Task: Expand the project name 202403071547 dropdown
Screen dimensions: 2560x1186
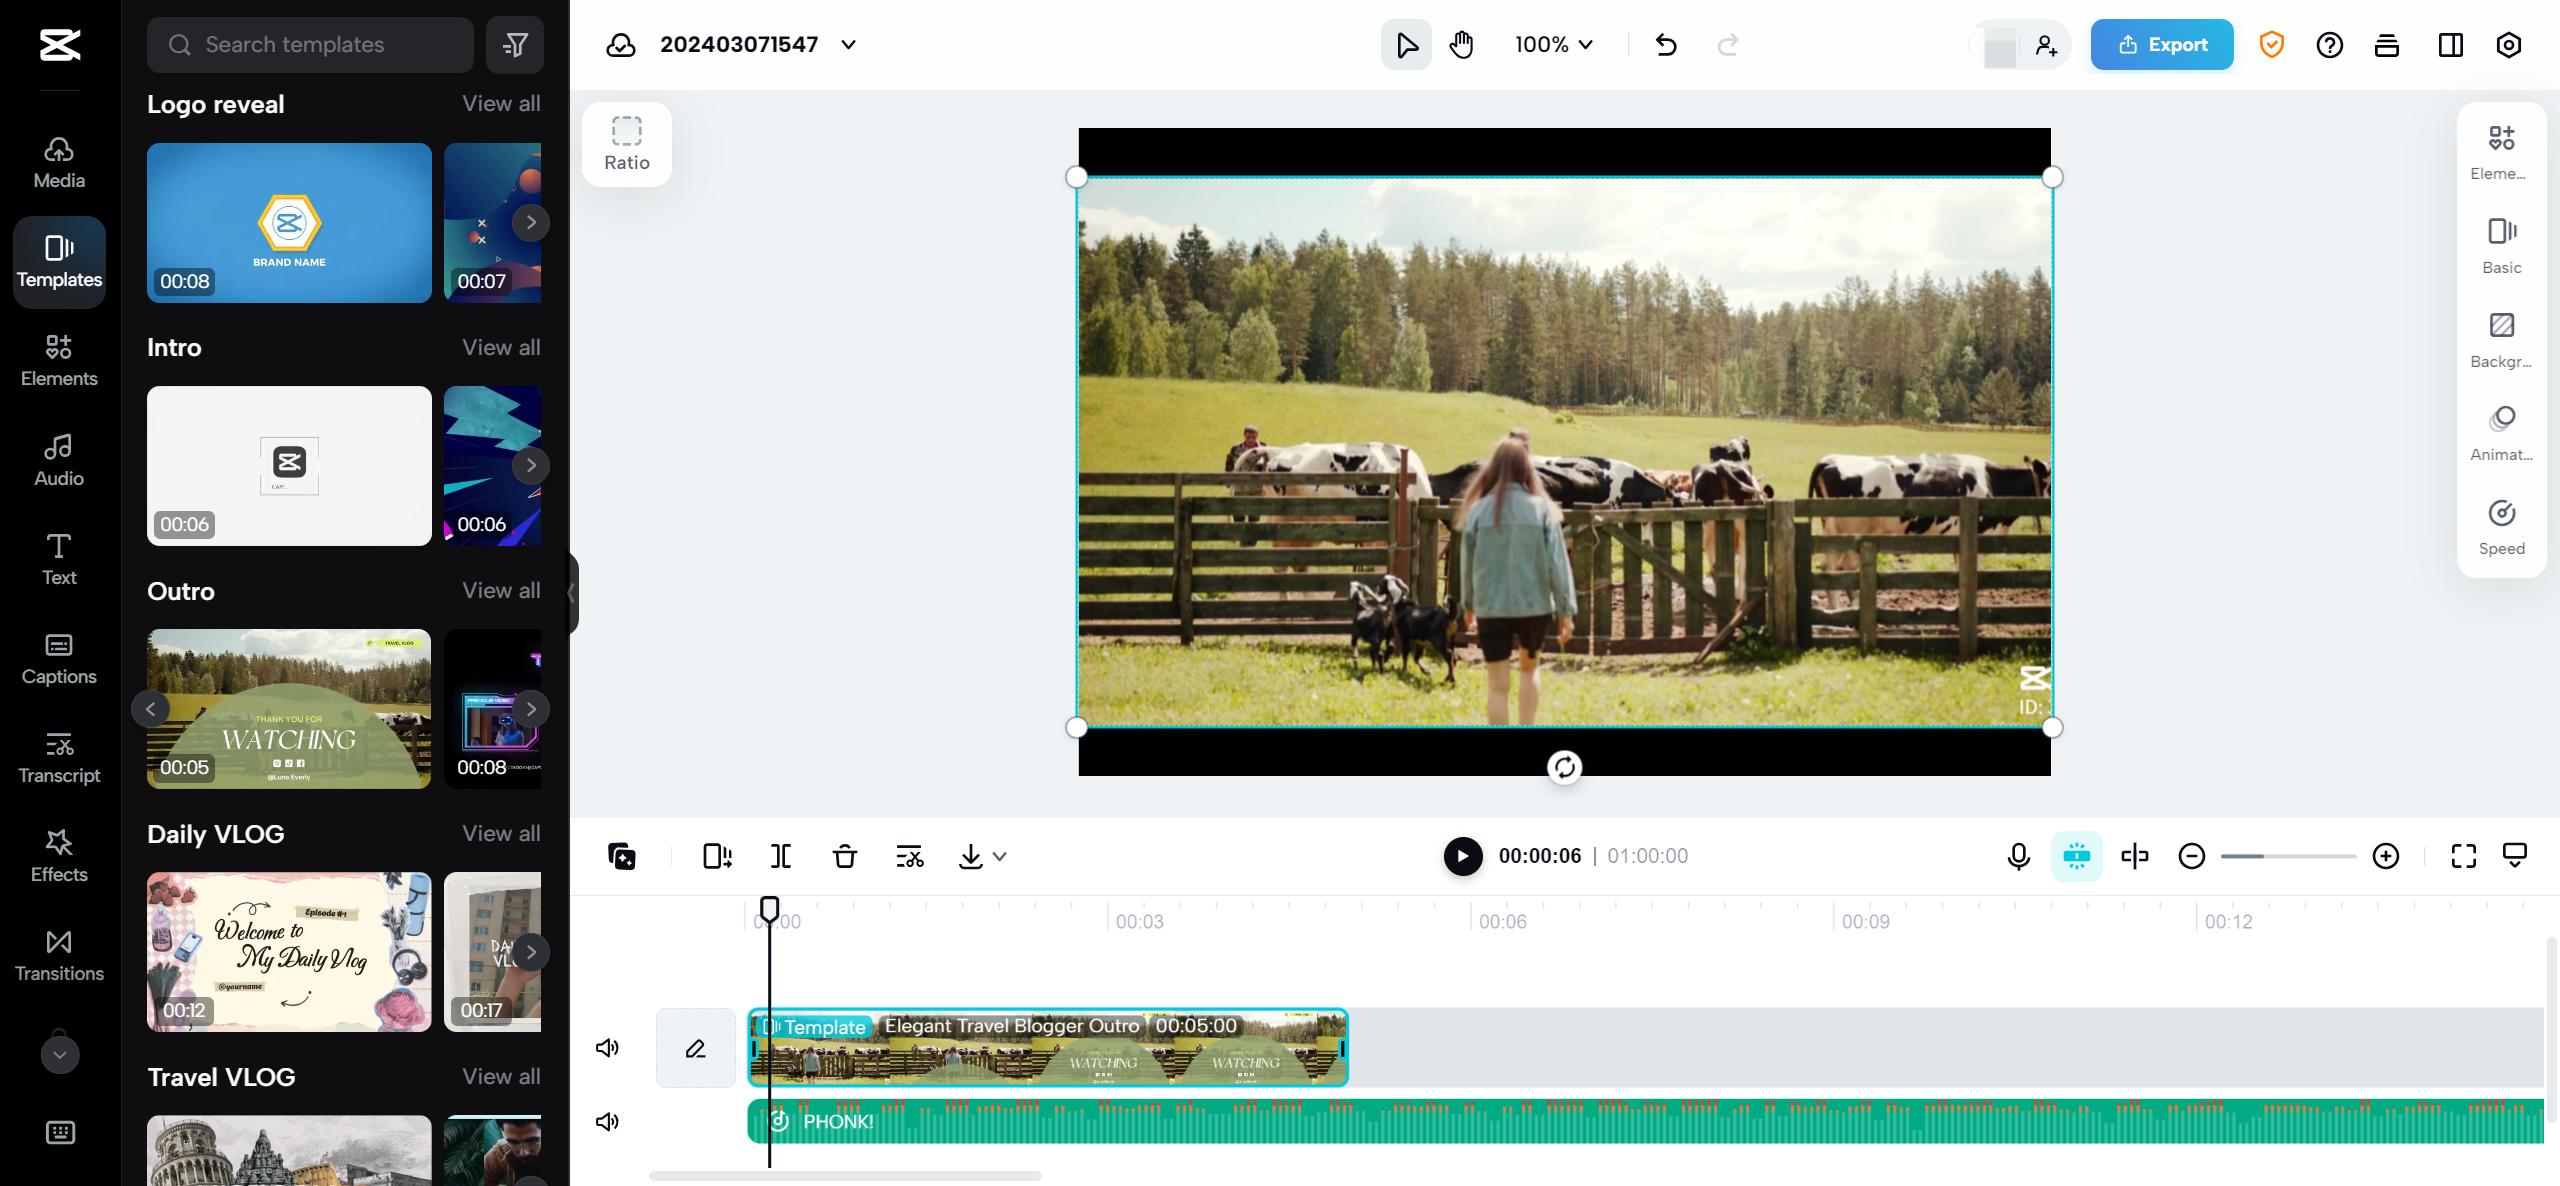Action: tap(848, 44)
